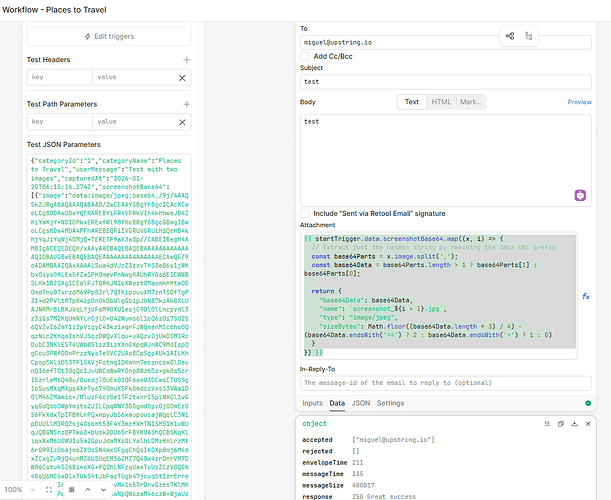Open the Settings tab
Image resolution: width=611 pixels, height=500 pixels.
point(390,403)
